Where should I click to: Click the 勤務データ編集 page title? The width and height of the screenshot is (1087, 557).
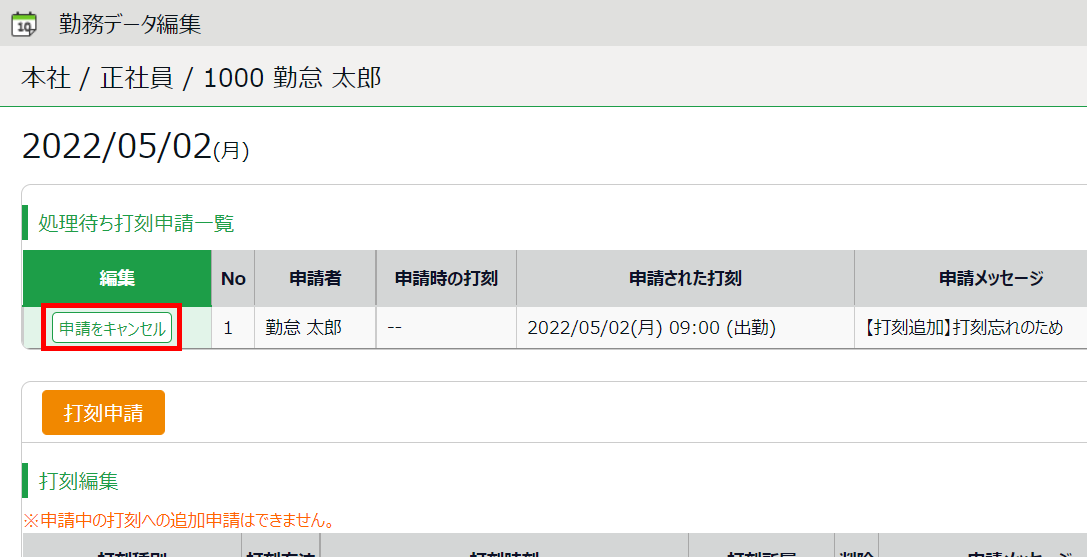pyautogui.click(x=130, y=24)
